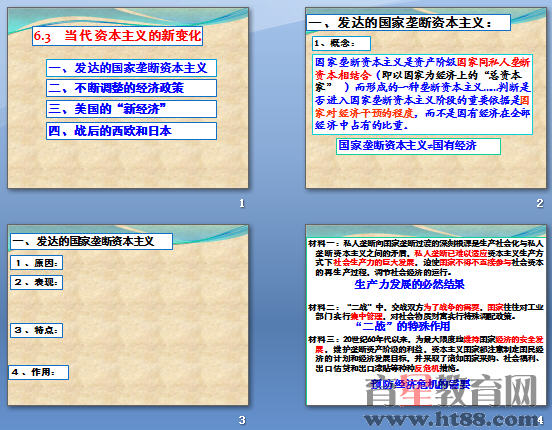Click '三、美国的“新经济”' outline item
Screen dimensions: 552x430
tap(131, 109)
